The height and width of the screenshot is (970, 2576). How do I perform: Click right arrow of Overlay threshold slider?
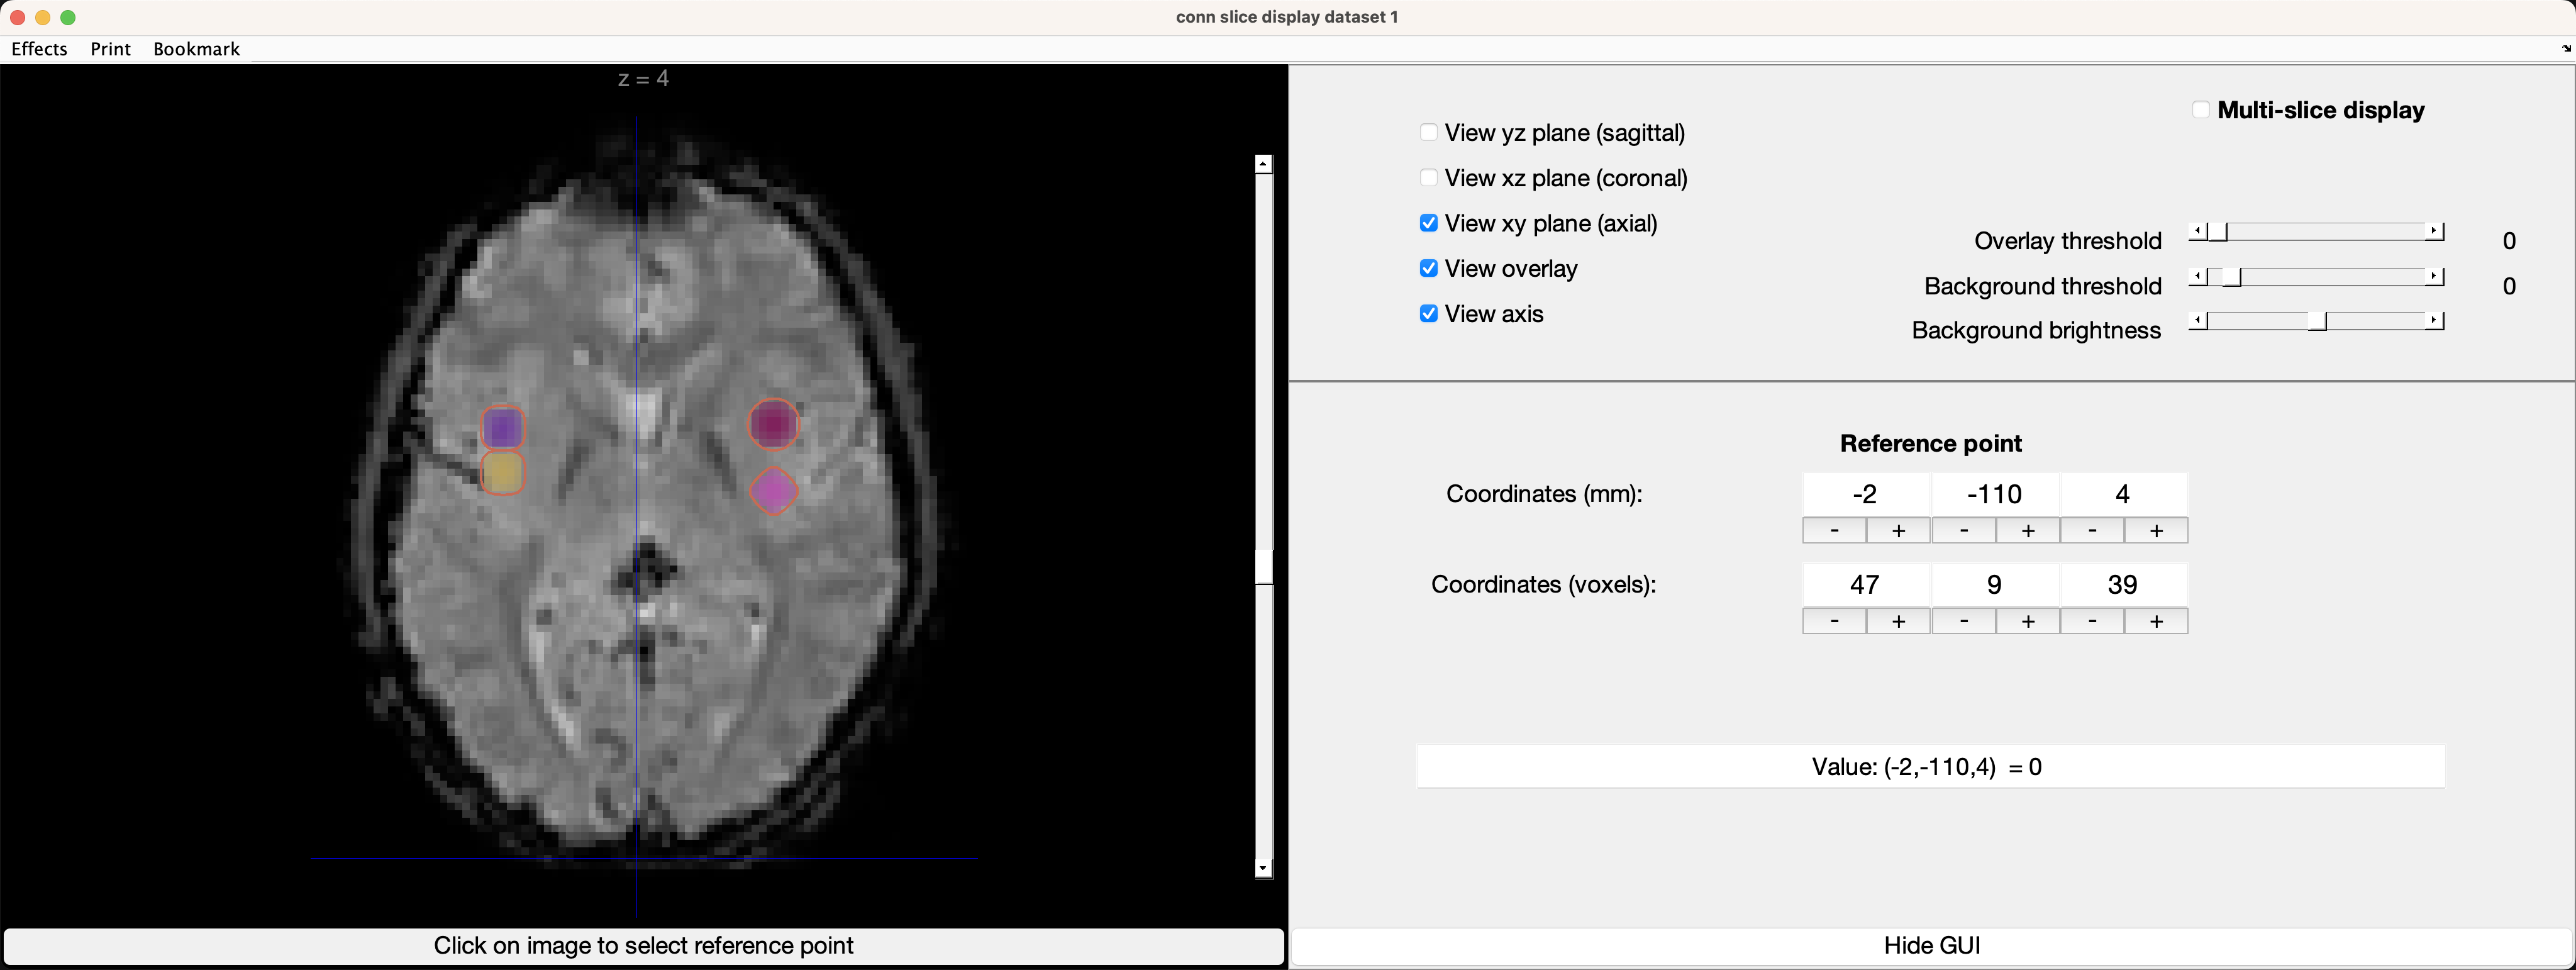[2435, 232]
